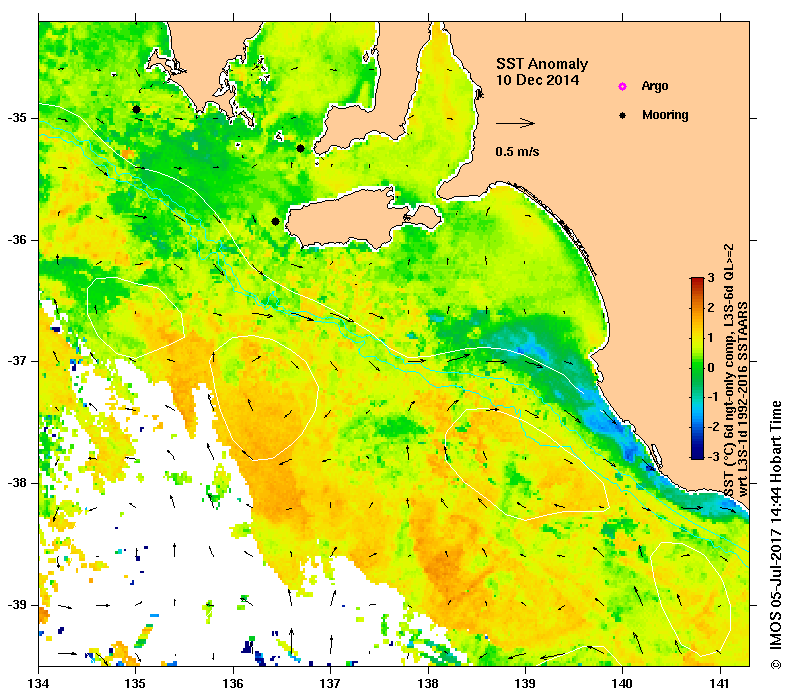Select the mooring dot near 135°E, 35°S
Screen dimensions: 791x700
coord(136,109)
